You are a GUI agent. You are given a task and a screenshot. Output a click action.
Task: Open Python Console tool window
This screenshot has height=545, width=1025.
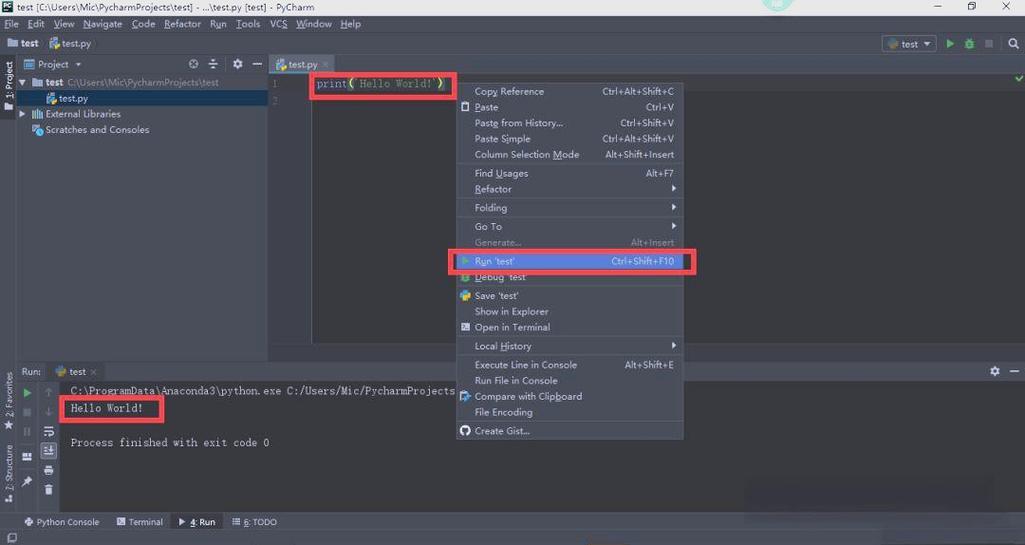pos(61,522)
